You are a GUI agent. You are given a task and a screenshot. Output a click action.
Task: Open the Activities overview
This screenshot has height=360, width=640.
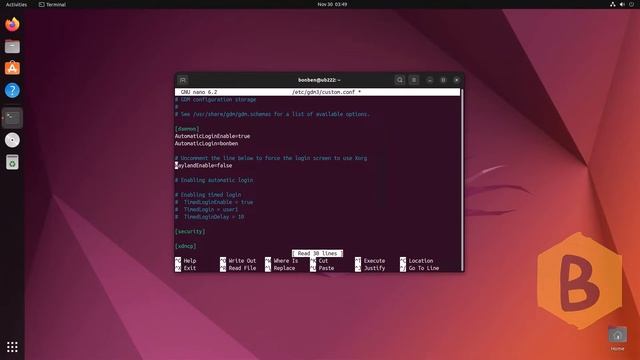pyautogui.click(x=16, y=4)
